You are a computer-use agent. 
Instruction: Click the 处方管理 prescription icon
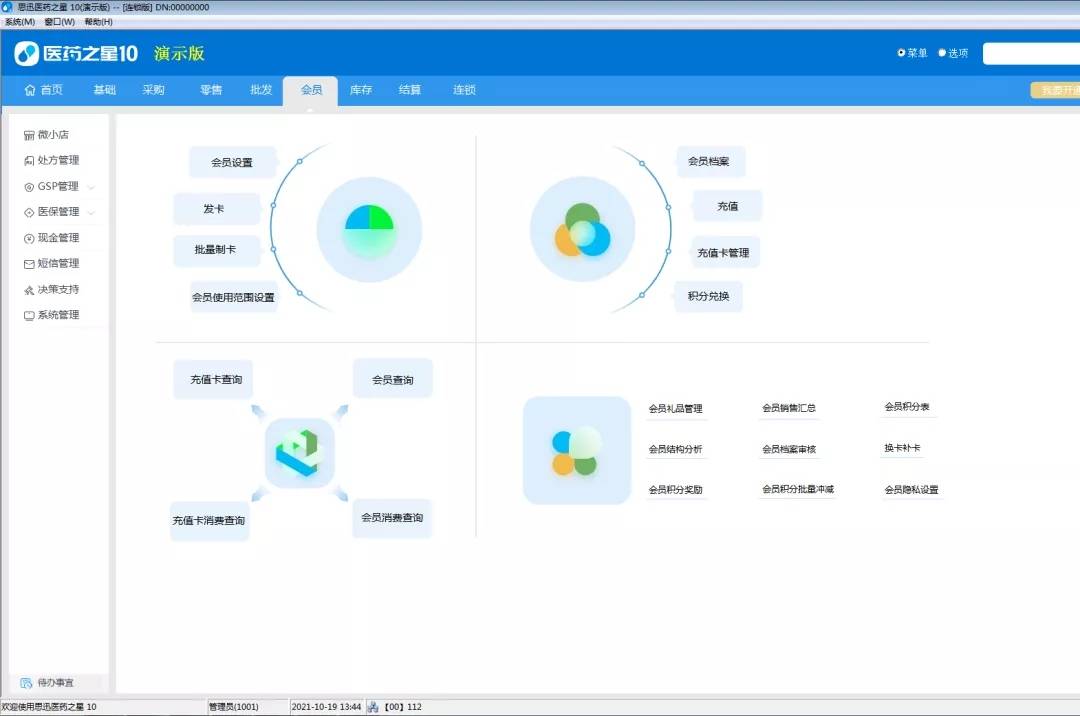(x=29, y=160)
